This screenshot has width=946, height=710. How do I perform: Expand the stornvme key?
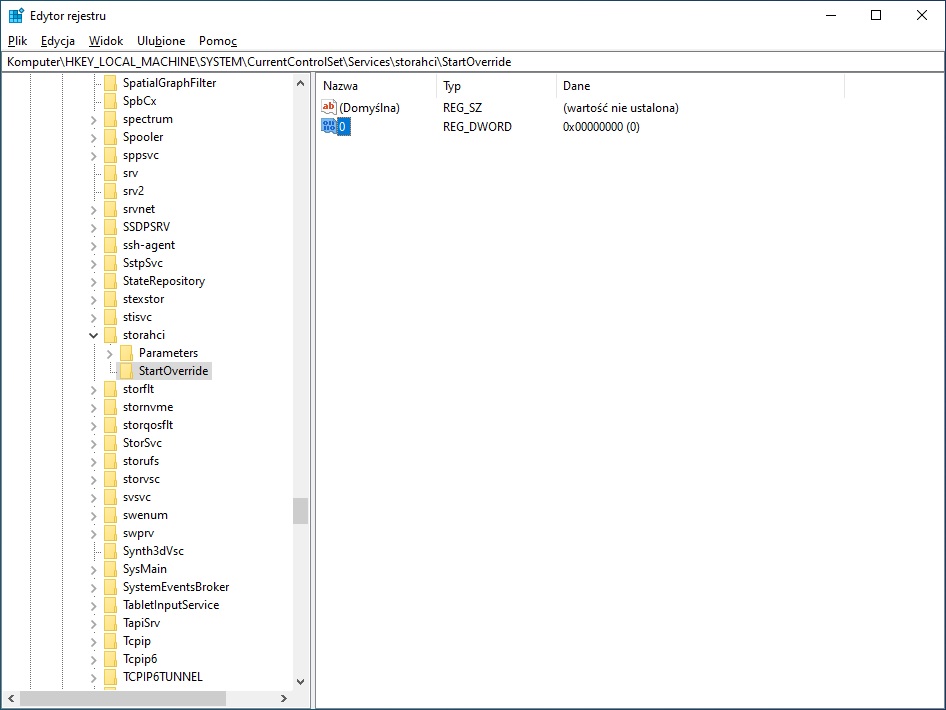tap(94, 407)
